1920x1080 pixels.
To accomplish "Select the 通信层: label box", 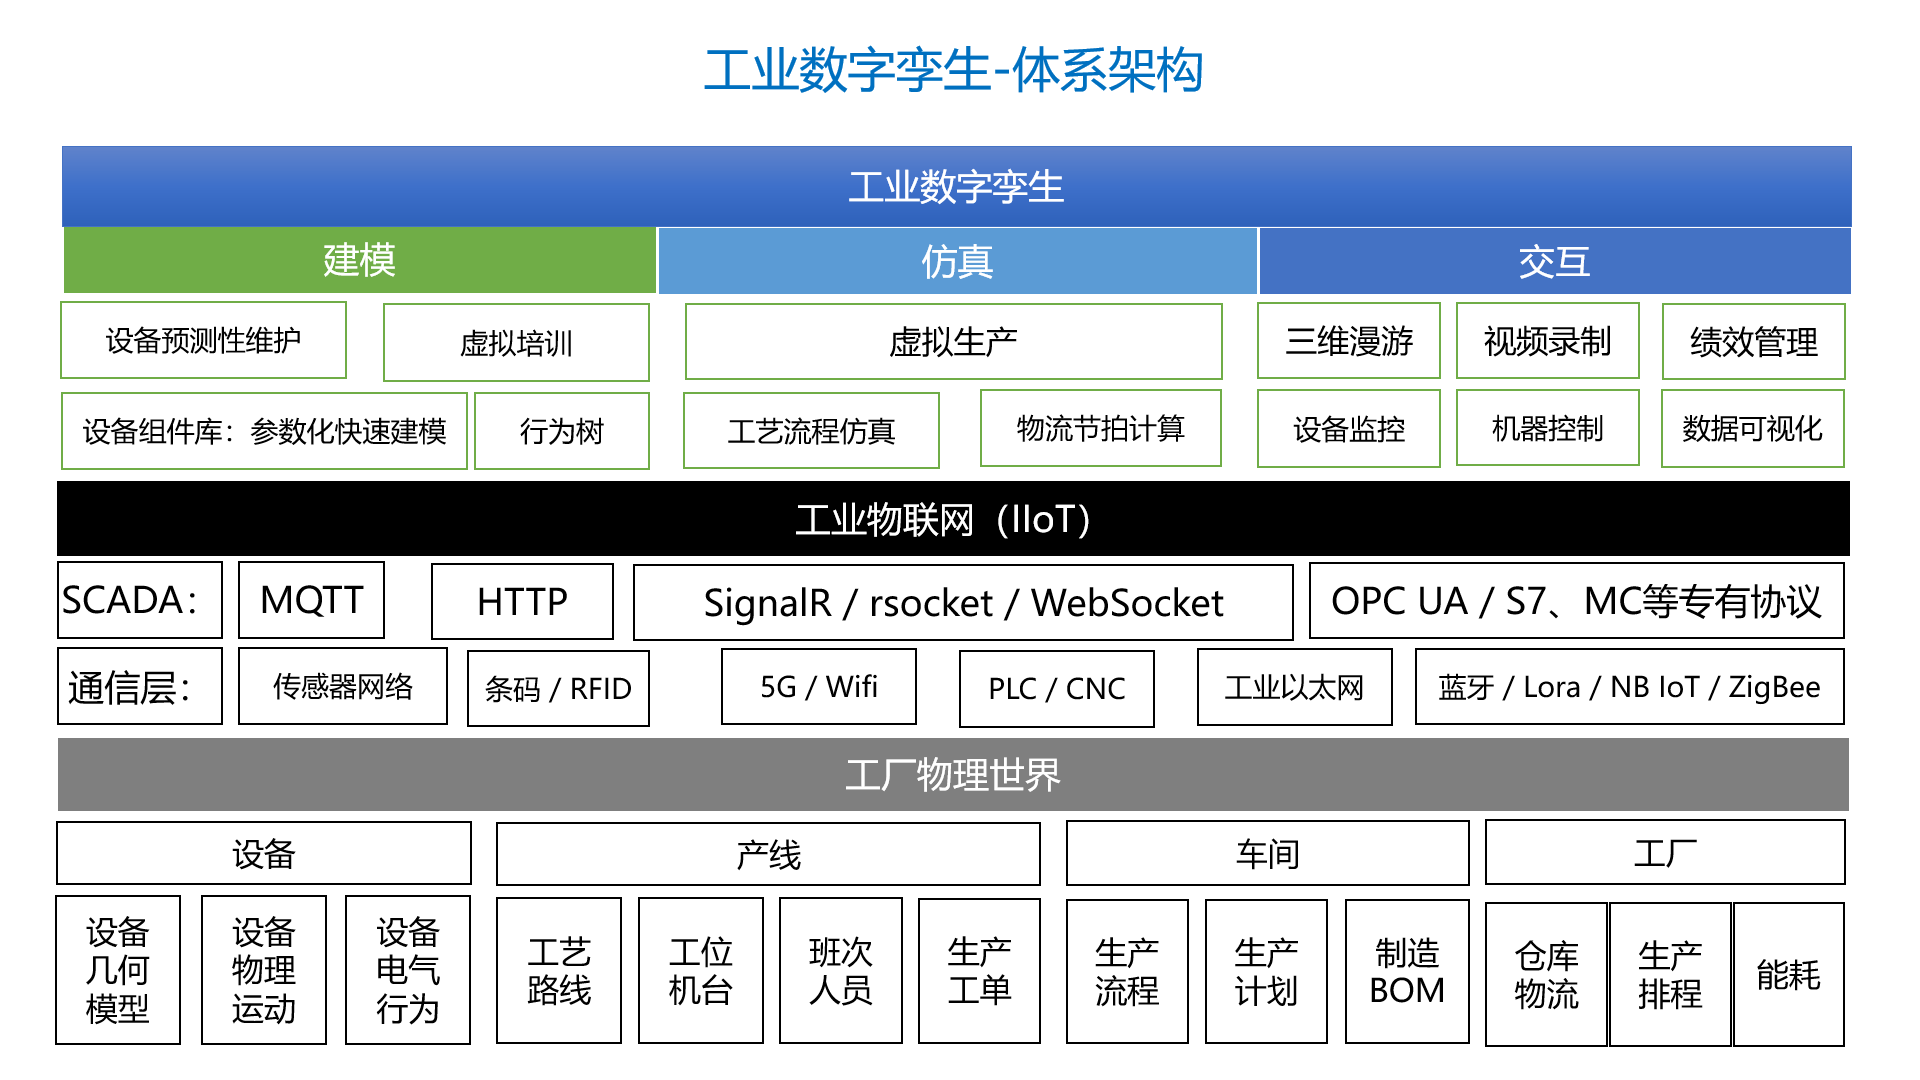I will pos(140,686).
